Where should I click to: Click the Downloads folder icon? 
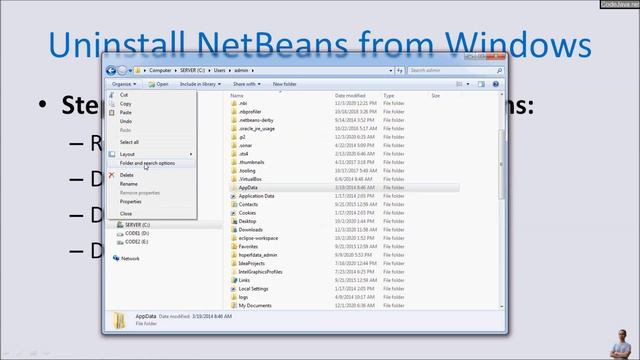(x=234, y=230)
